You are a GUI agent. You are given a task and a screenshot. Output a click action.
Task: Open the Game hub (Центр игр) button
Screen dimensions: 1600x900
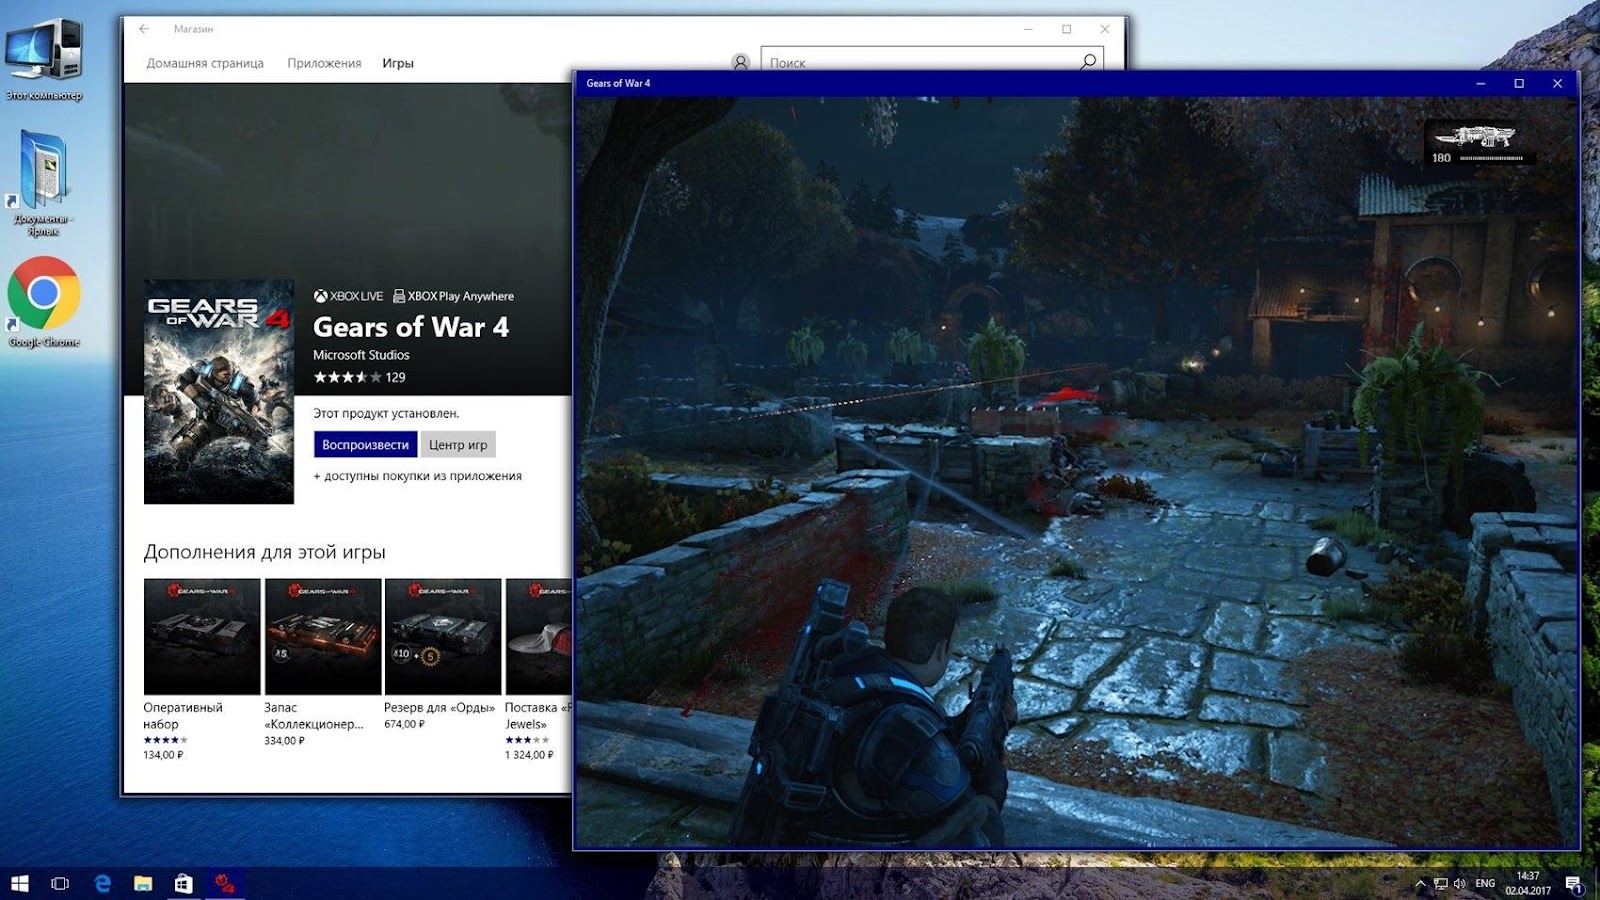[x=458, y=444]
